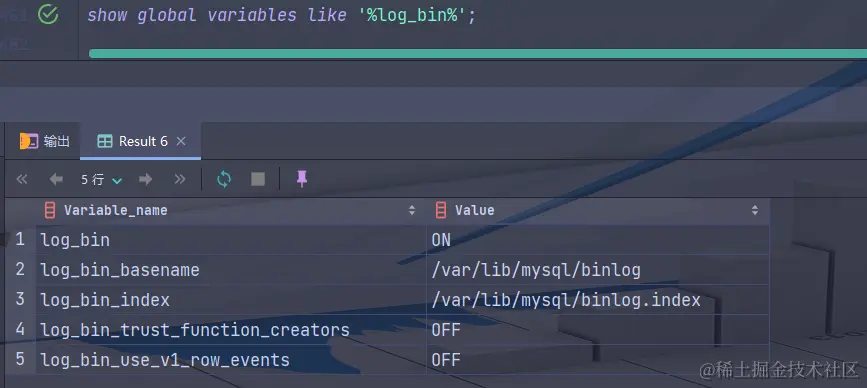Close the Result 6 tab

pos(181,141)
